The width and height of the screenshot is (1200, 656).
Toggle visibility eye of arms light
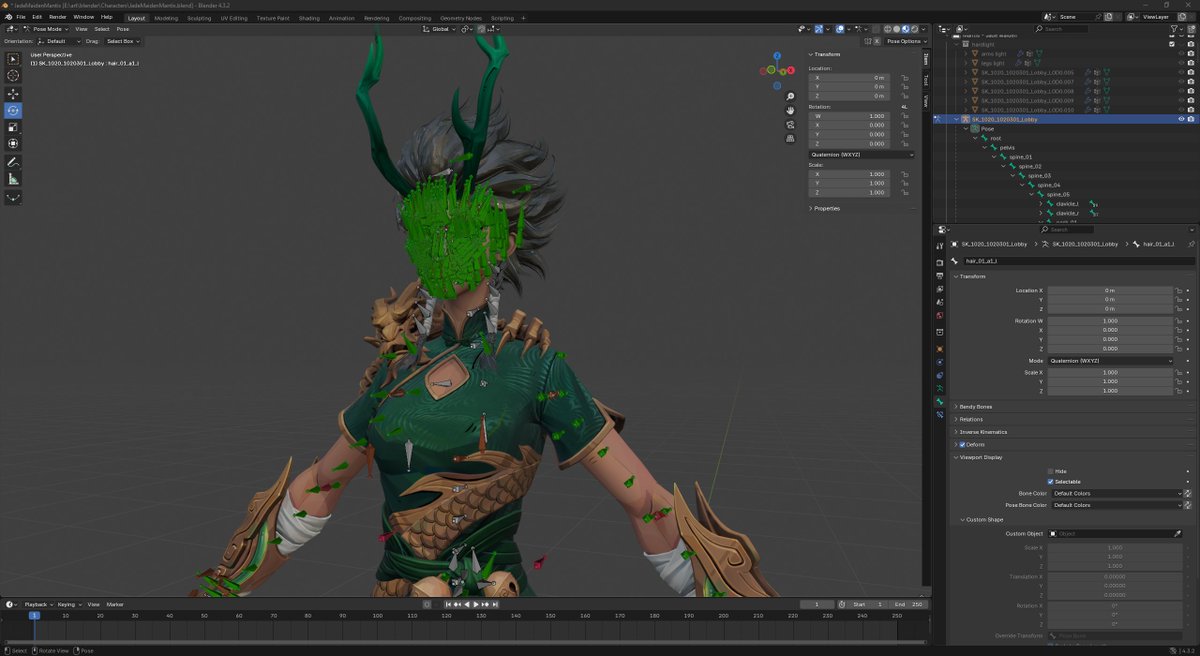tap(1180, 54)
